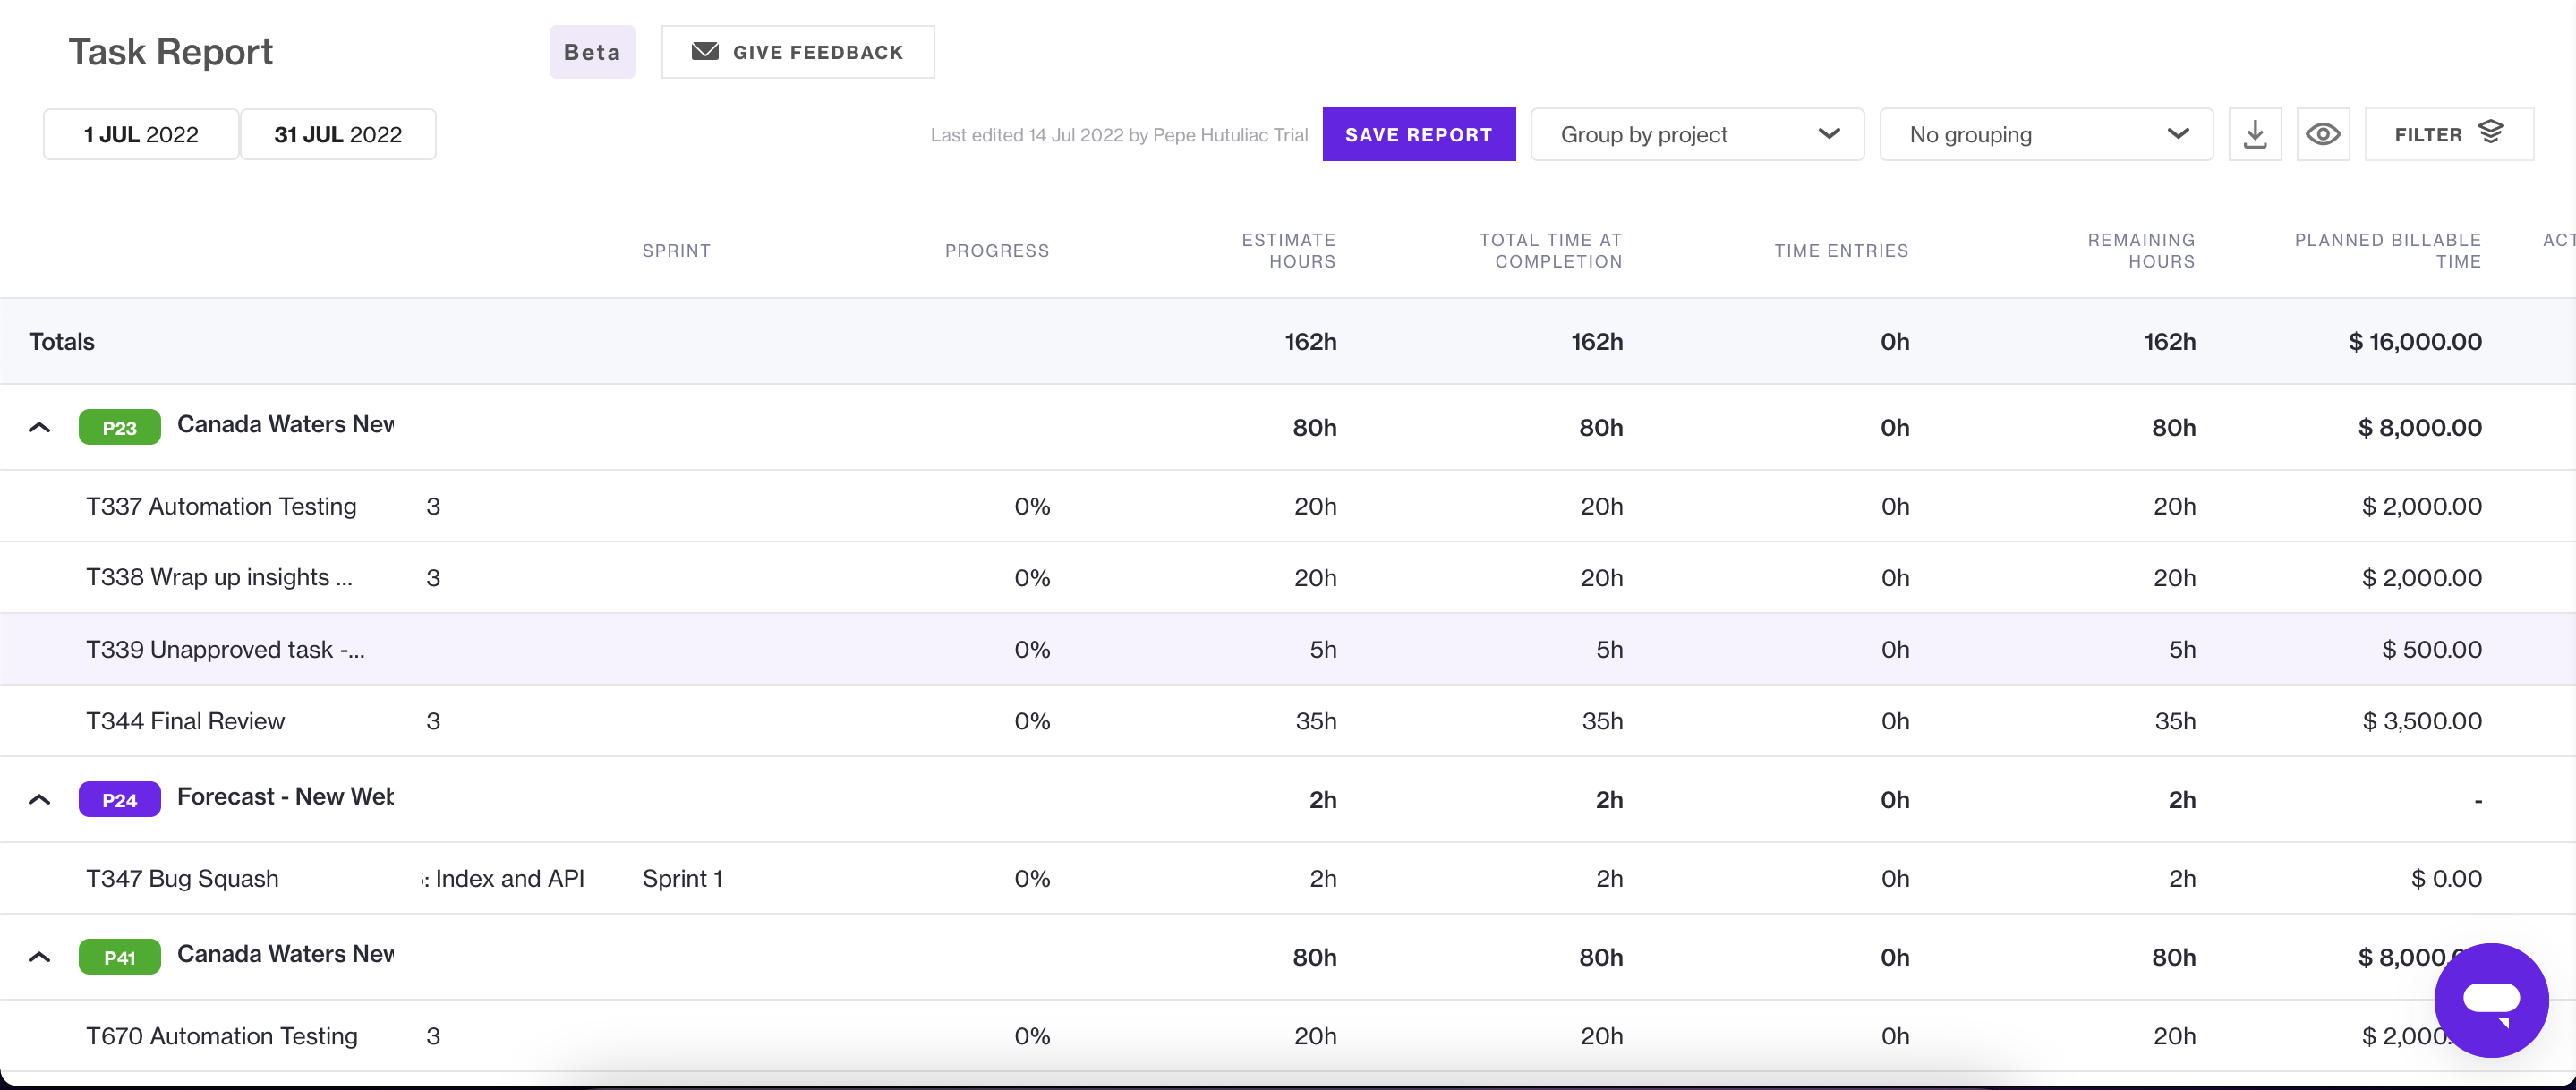Open the T339 Unapproved task row

click(x=225, y=649)
